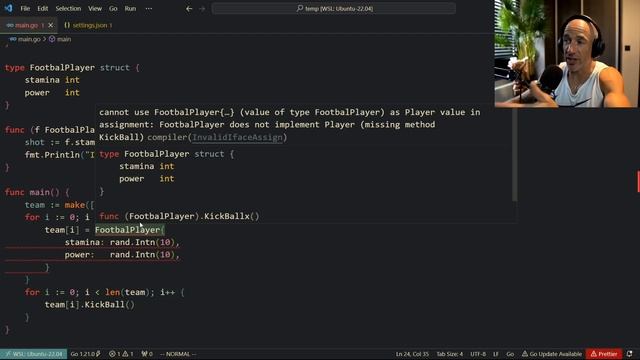Click 'for i := 0; i < len(team); i++' line
Screen dimensions: 640x360
(x=104, y=292)
